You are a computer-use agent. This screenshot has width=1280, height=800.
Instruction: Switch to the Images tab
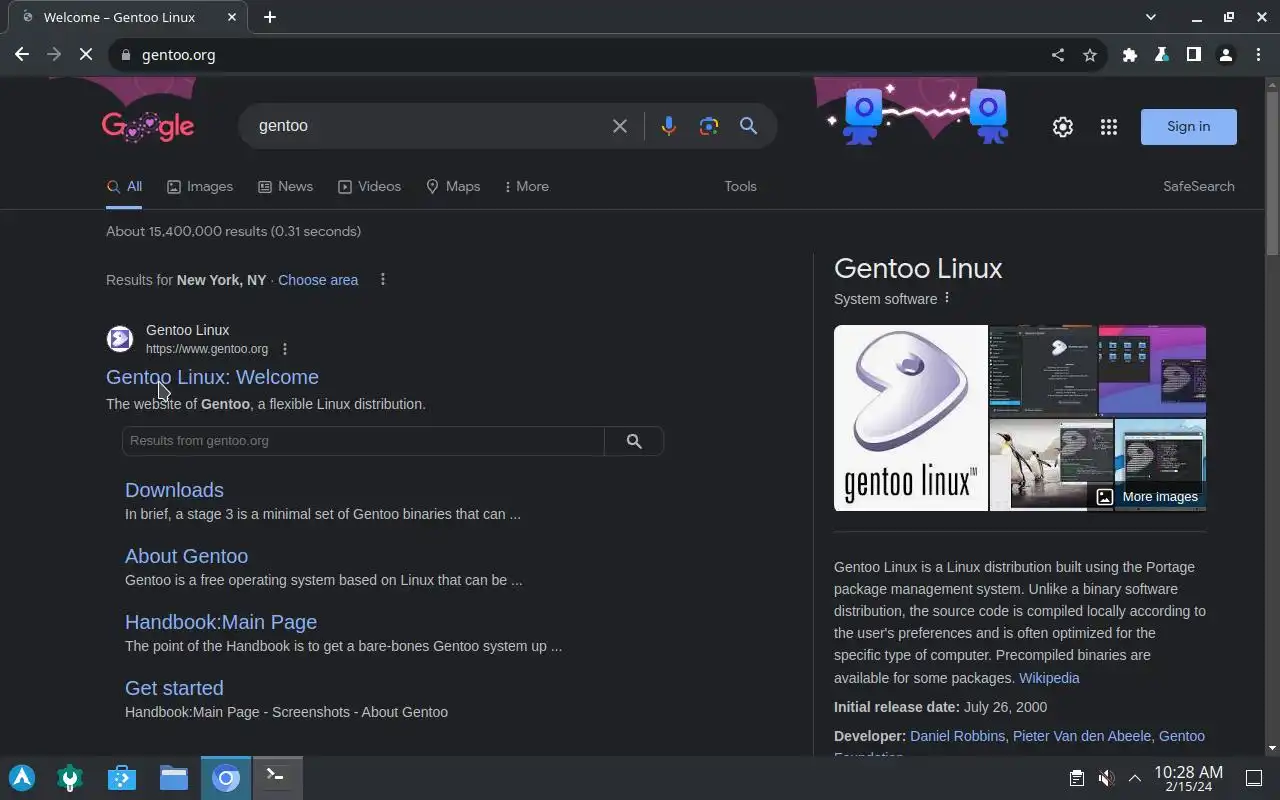click(x=200, y=187)
